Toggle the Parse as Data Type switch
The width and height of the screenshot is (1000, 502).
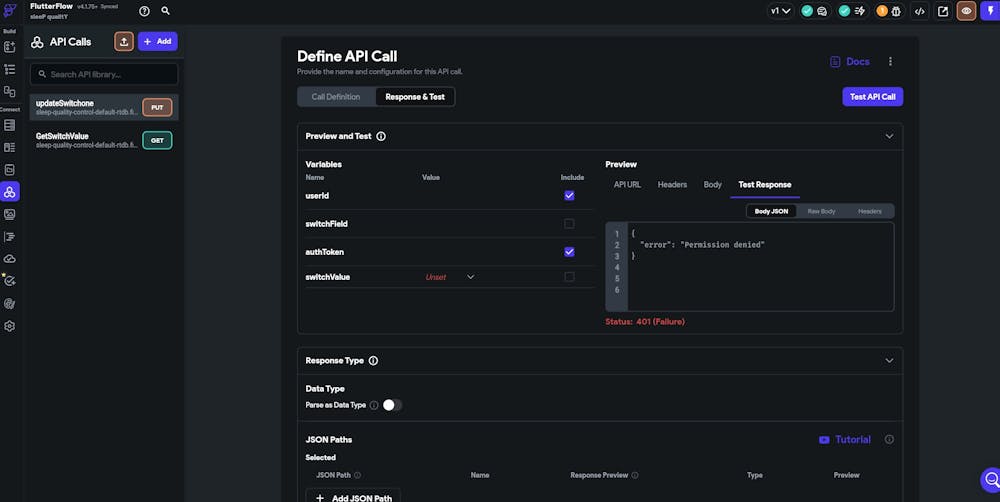[392, 405]
